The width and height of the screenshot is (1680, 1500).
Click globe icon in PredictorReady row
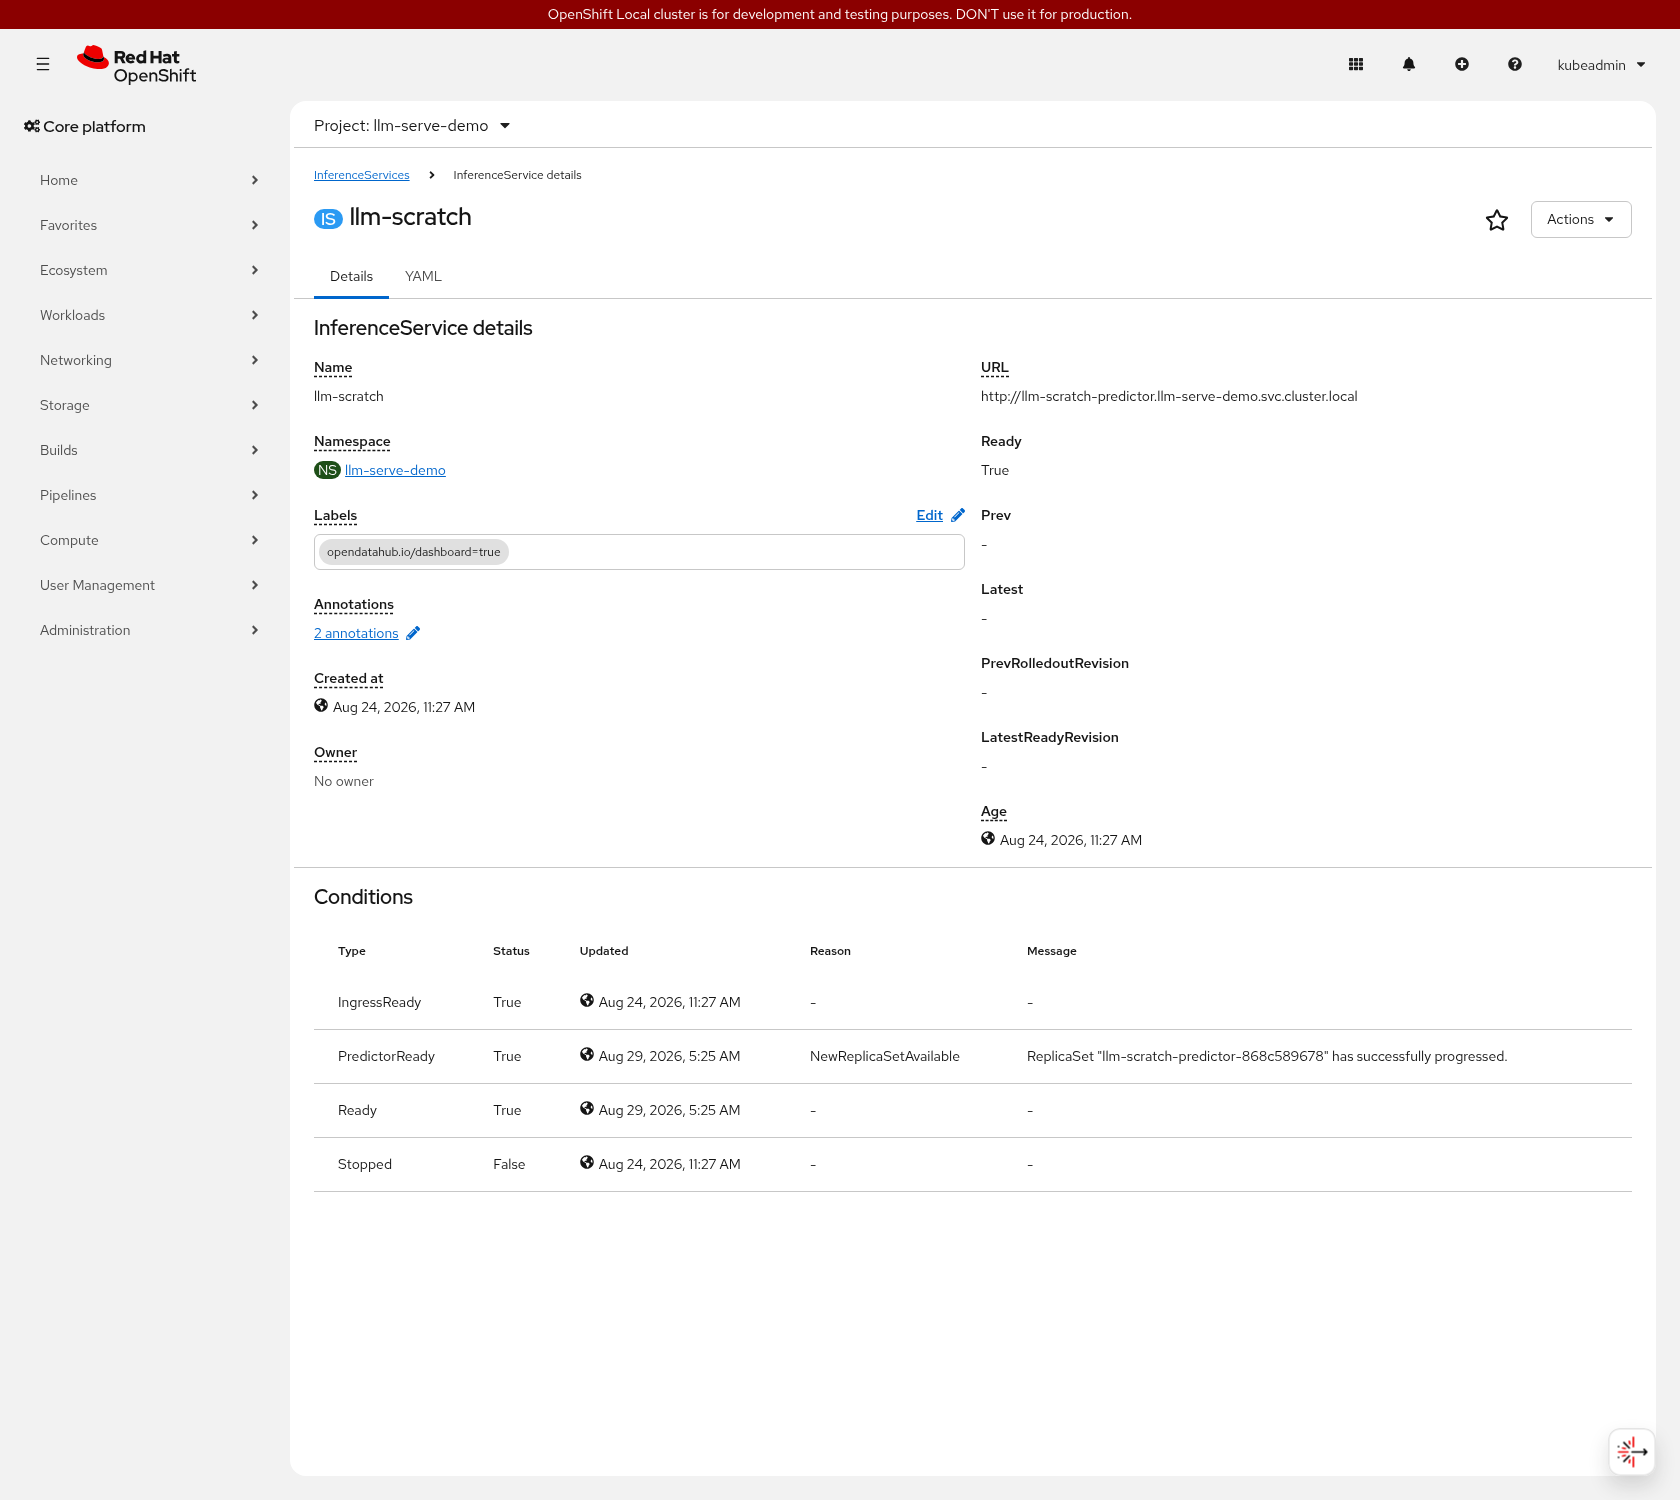[587, 1055]
